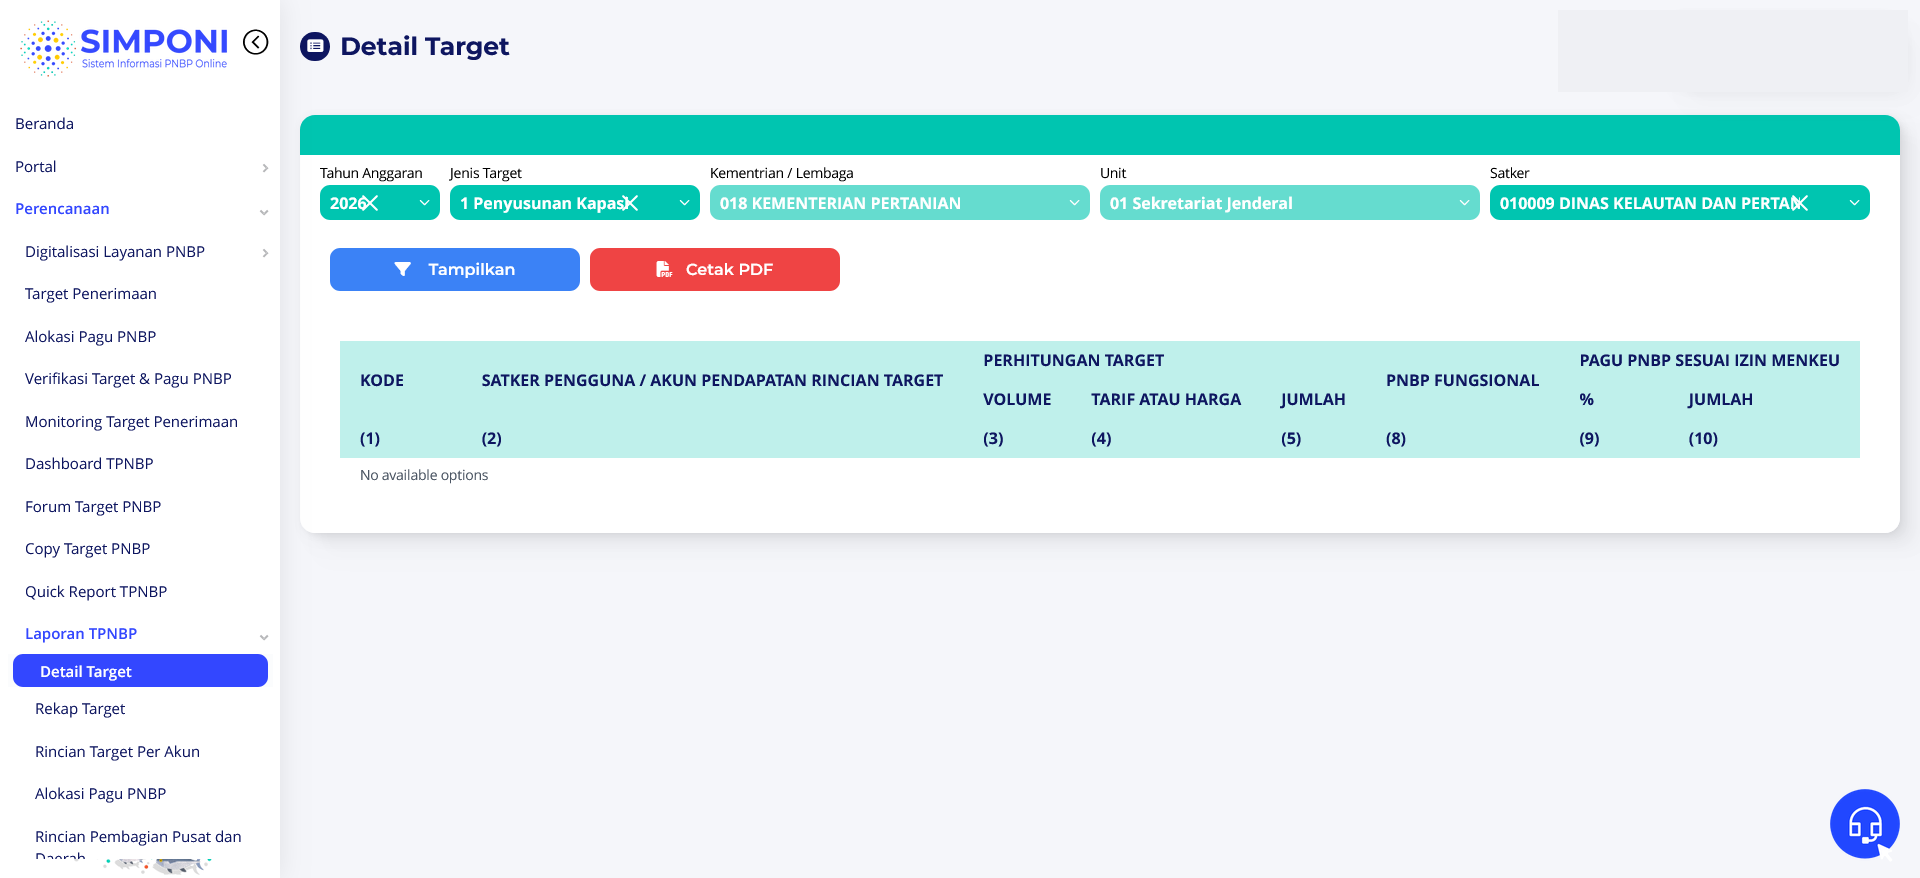Go to Beranda in the sidebar

(45, 124)
